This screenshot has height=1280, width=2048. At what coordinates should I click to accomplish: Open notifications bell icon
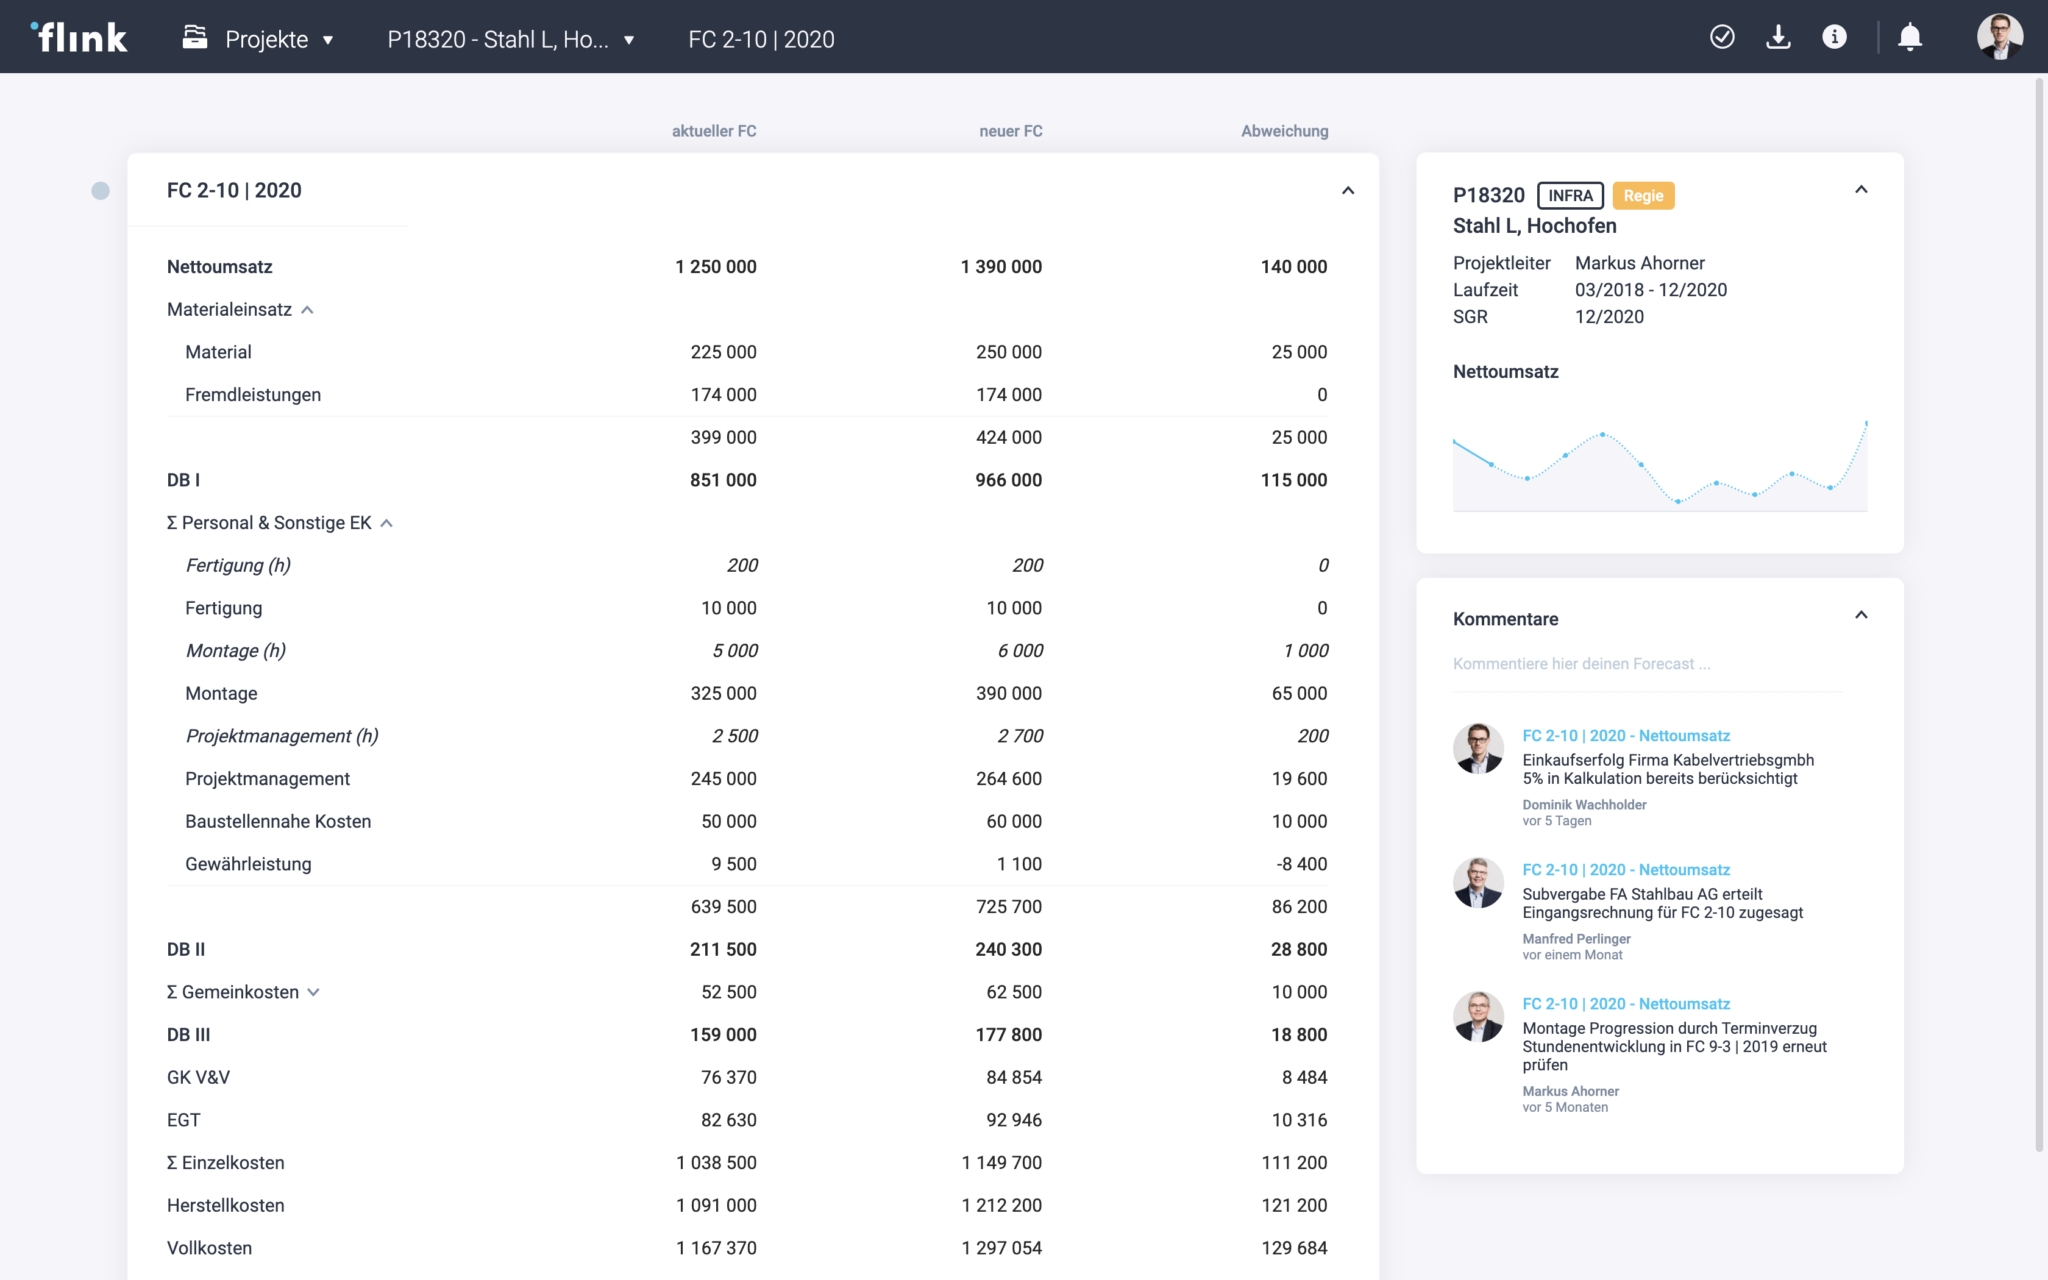(1910, 37)
